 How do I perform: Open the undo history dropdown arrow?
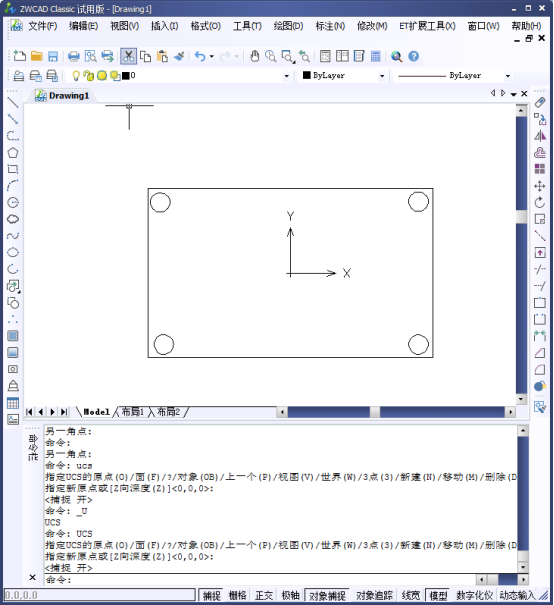click(x=212, y=56)
